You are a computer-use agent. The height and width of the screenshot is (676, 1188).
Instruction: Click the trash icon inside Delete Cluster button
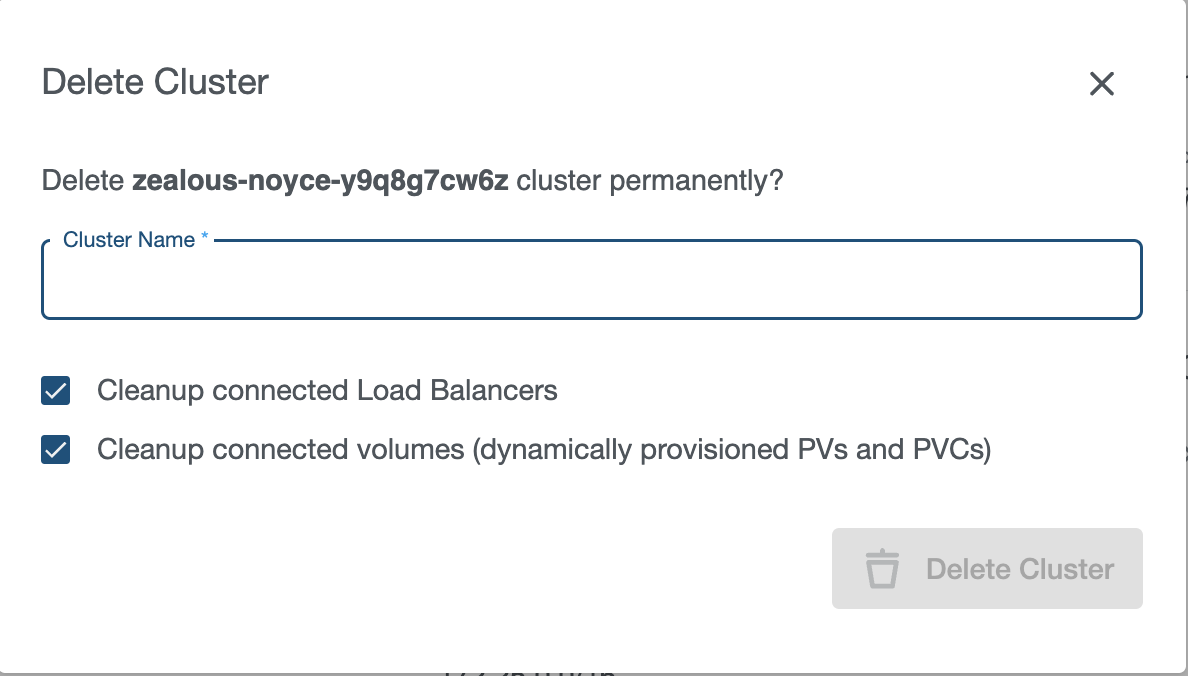click(884, 568)
